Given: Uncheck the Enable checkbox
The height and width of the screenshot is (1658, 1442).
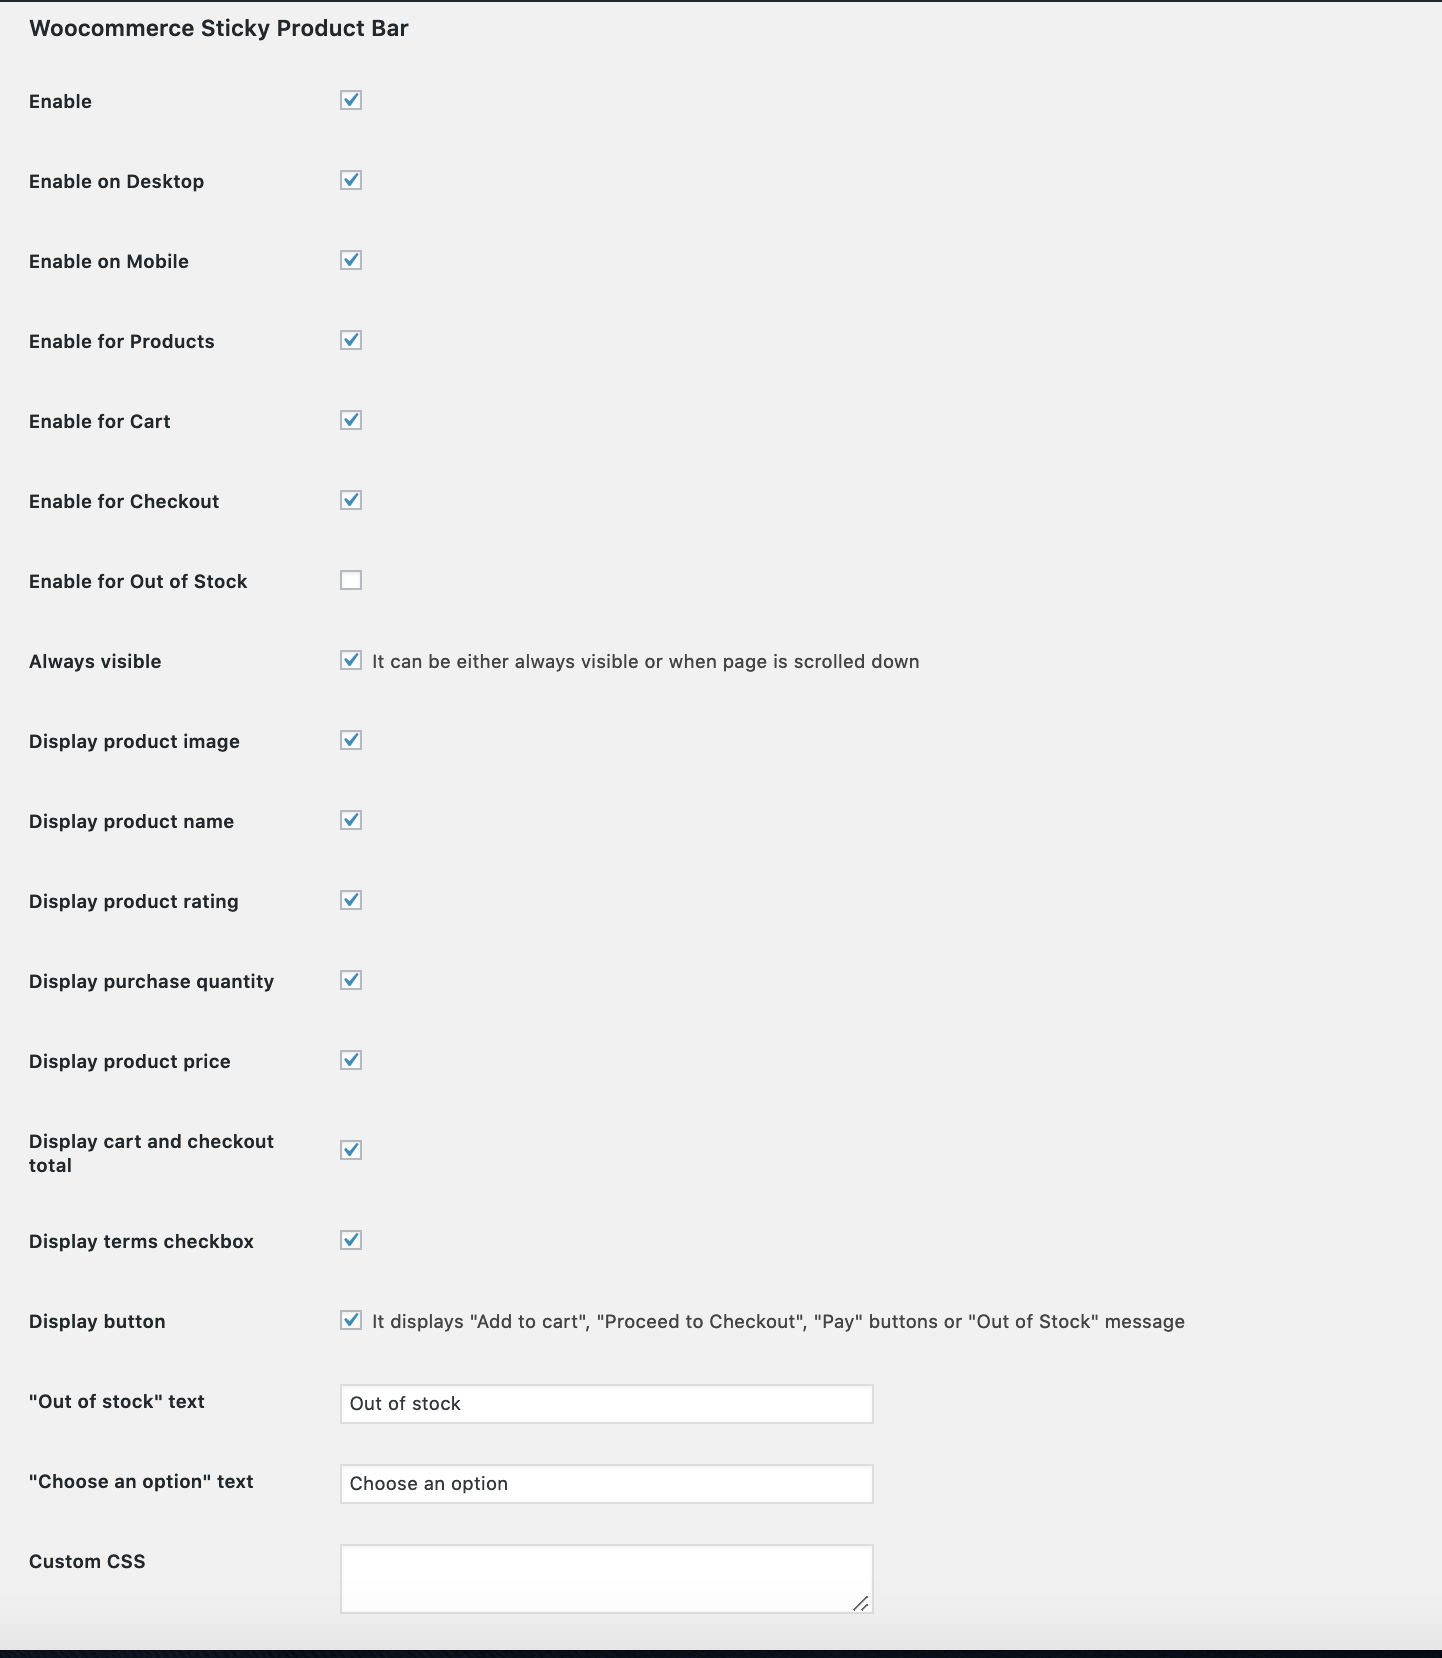Looking at the screenshot, I should (x=351, y=100).
